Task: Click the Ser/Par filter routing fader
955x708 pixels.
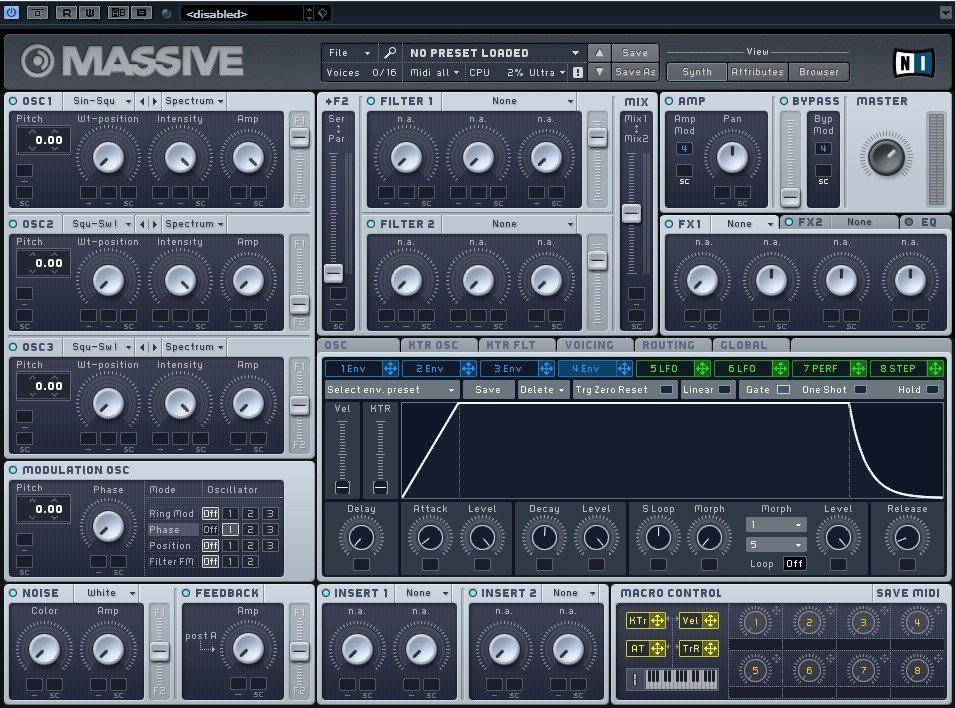Action: coord(333,273)
